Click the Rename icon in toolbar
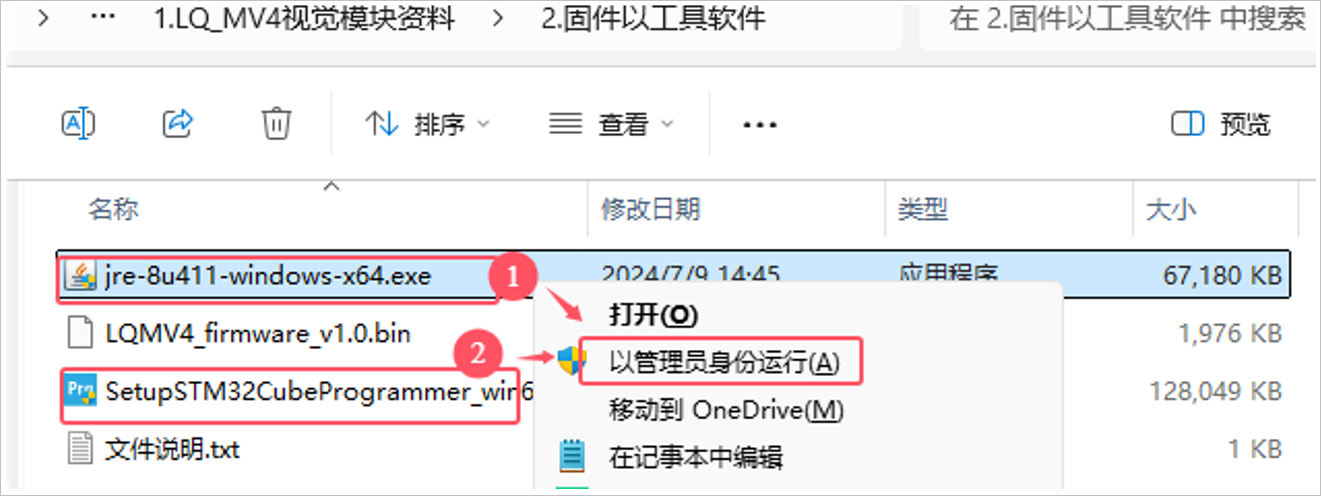The image size is (1321, 496). click(79, 124)
